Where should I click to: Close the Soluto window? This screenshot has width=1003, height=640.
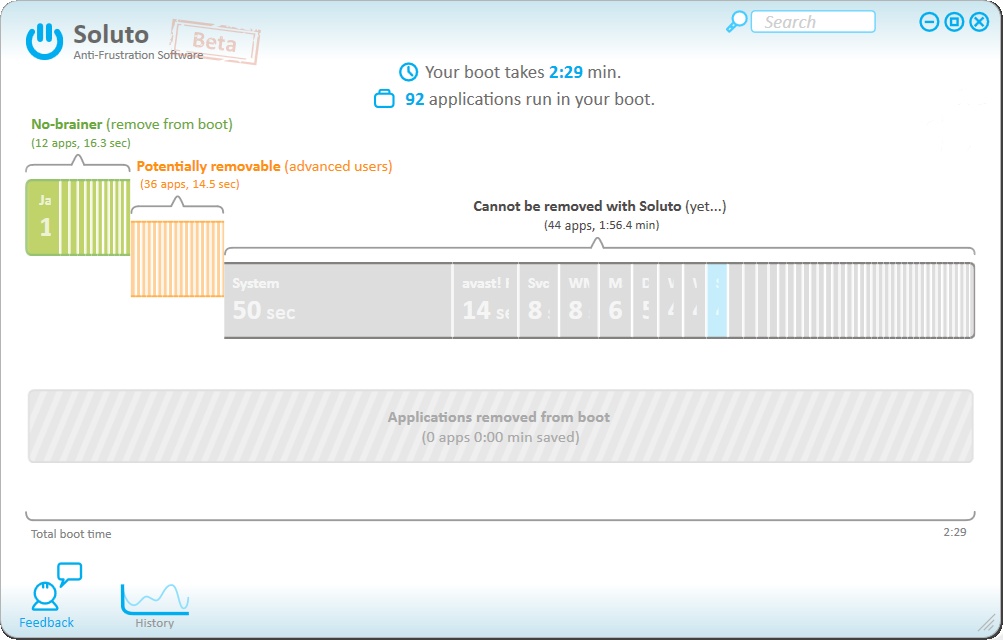click(x=979, y=22)
